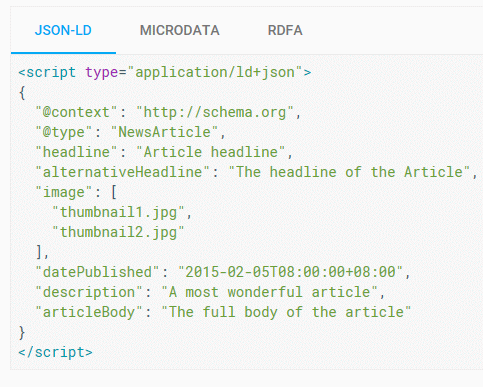Image resolution: width=483 pixels, height=387 pixels.
Task: Click the "image": [ line
Action: [x=76, y=192]
